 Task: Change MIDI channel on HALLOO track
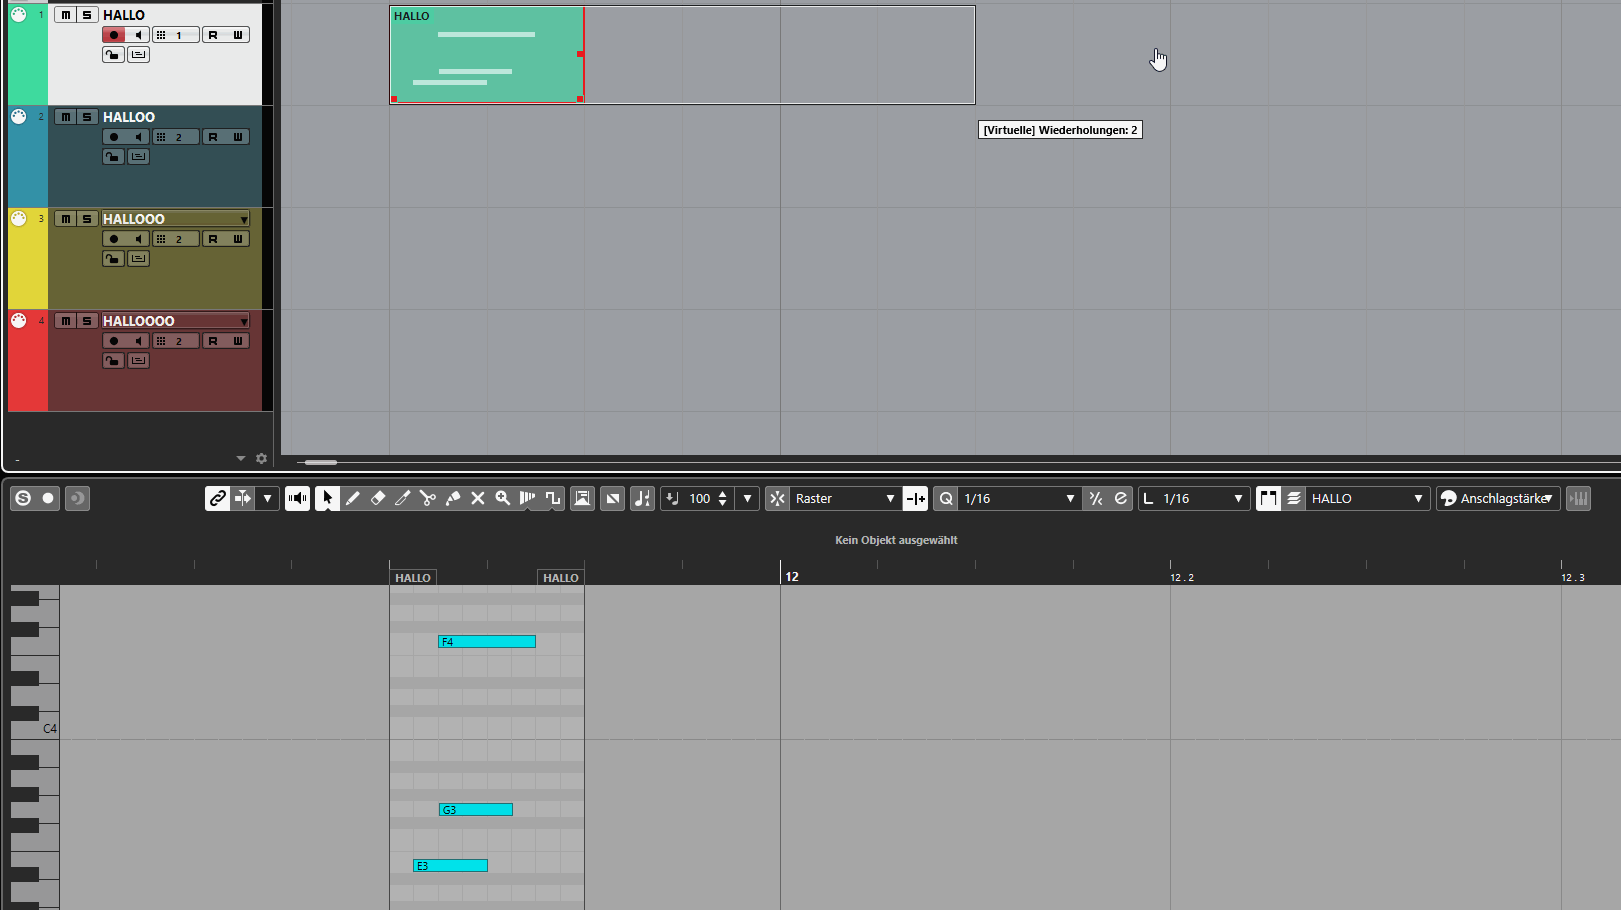tap(176, 137)
